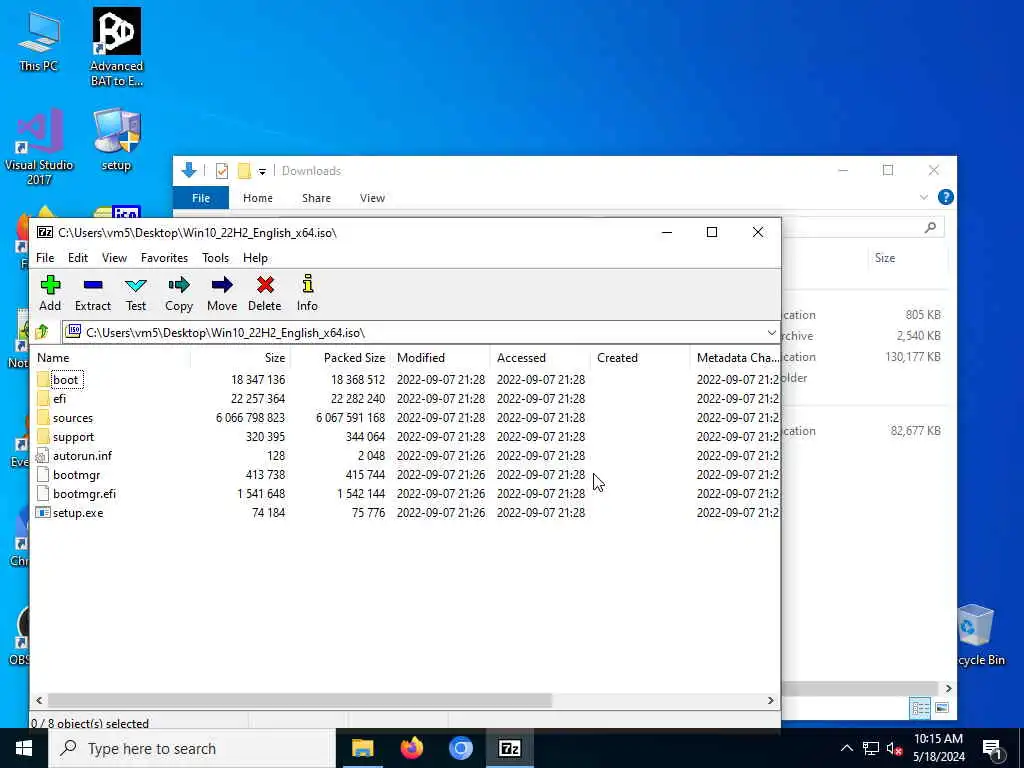Click the red Delete icon
The image size is (1024, 768).
[x=264, y=285]
